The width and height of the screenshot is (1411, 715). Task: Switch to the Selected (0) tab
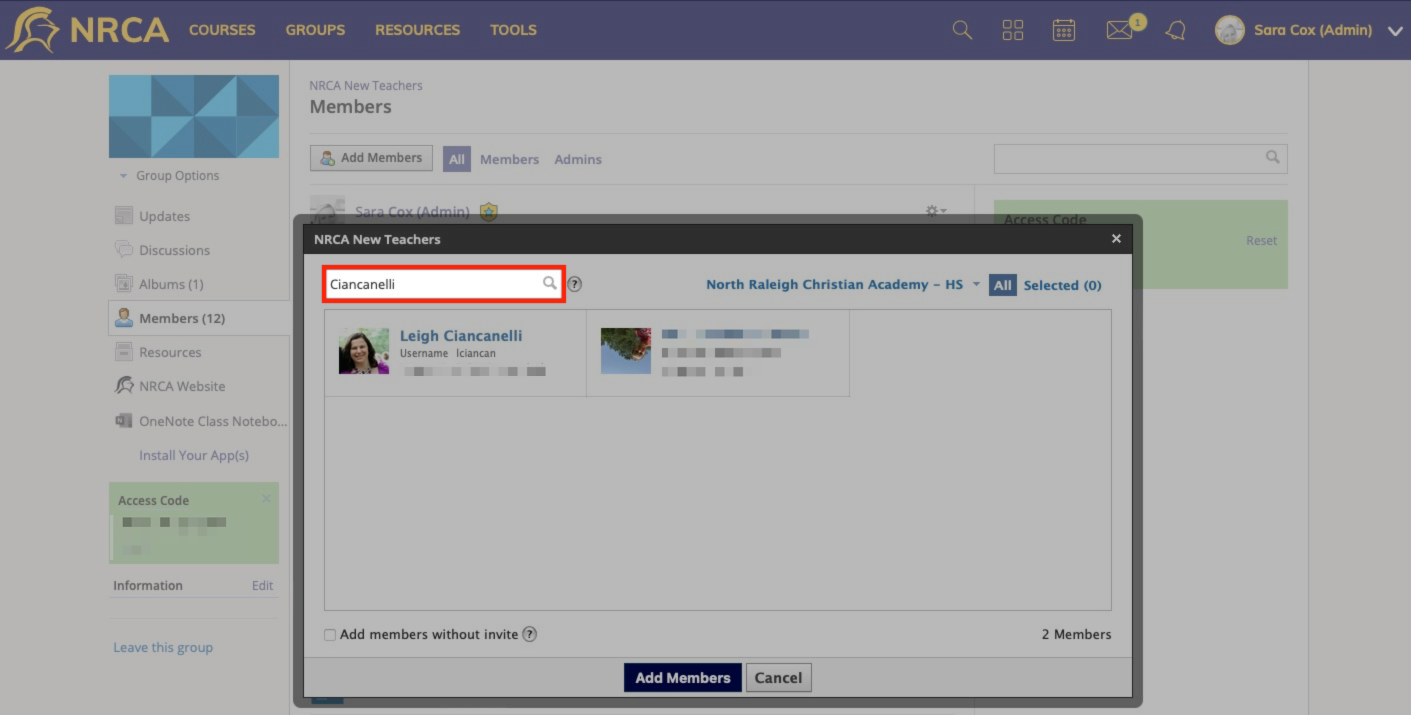pyautogui.click(x=1062, y=285)
